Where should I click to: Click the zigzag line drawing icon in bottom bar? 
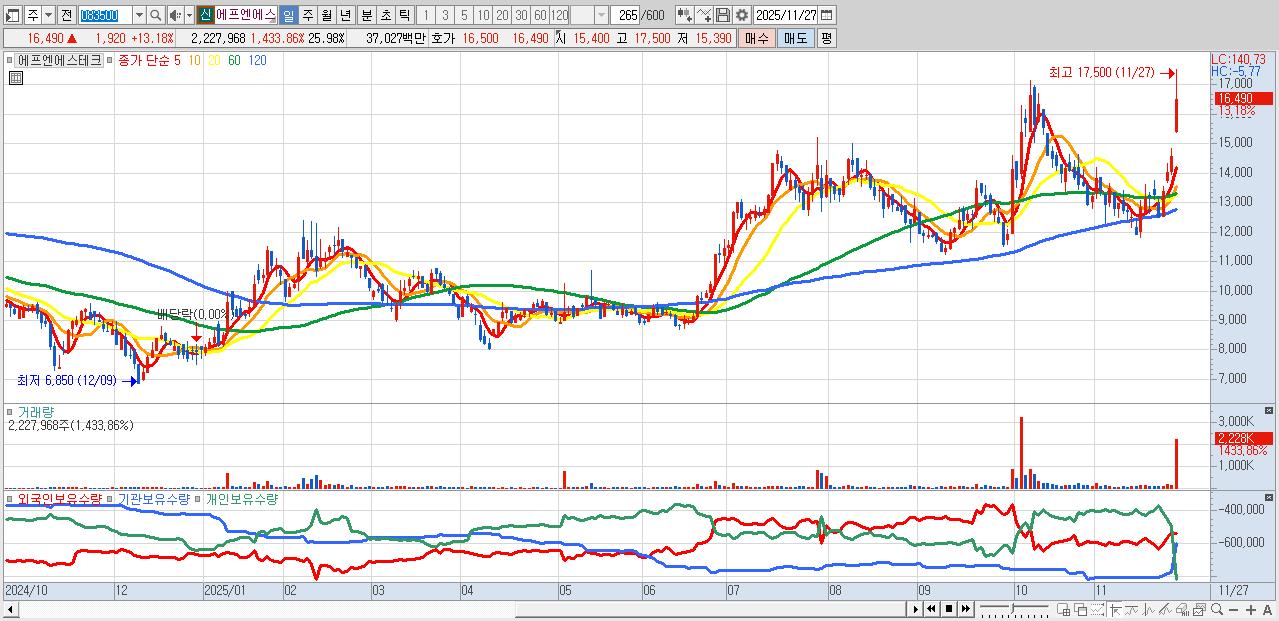[1149, 609]
